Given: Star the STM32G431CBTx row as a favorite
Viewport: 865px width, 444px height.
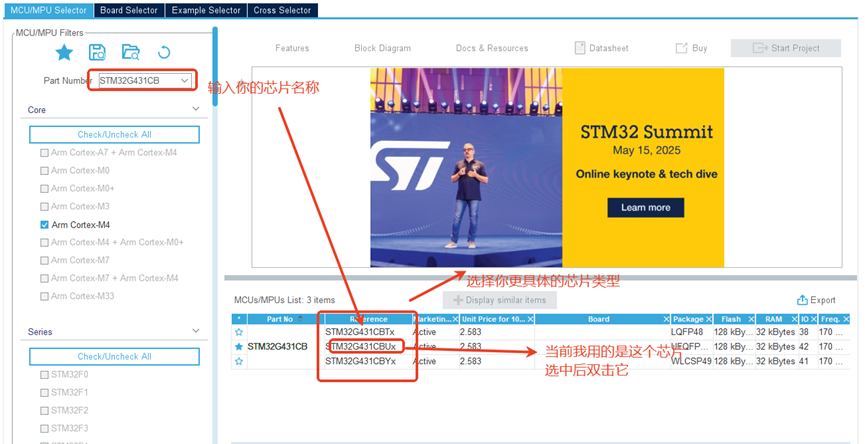Looking at the screenshot, I should click(239, 332).
